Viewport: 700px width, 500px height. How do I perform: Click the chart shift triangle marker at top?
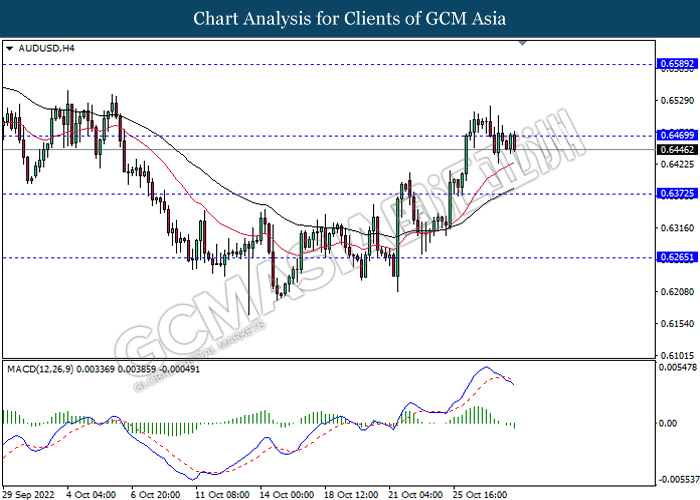(x=522, y=43)
